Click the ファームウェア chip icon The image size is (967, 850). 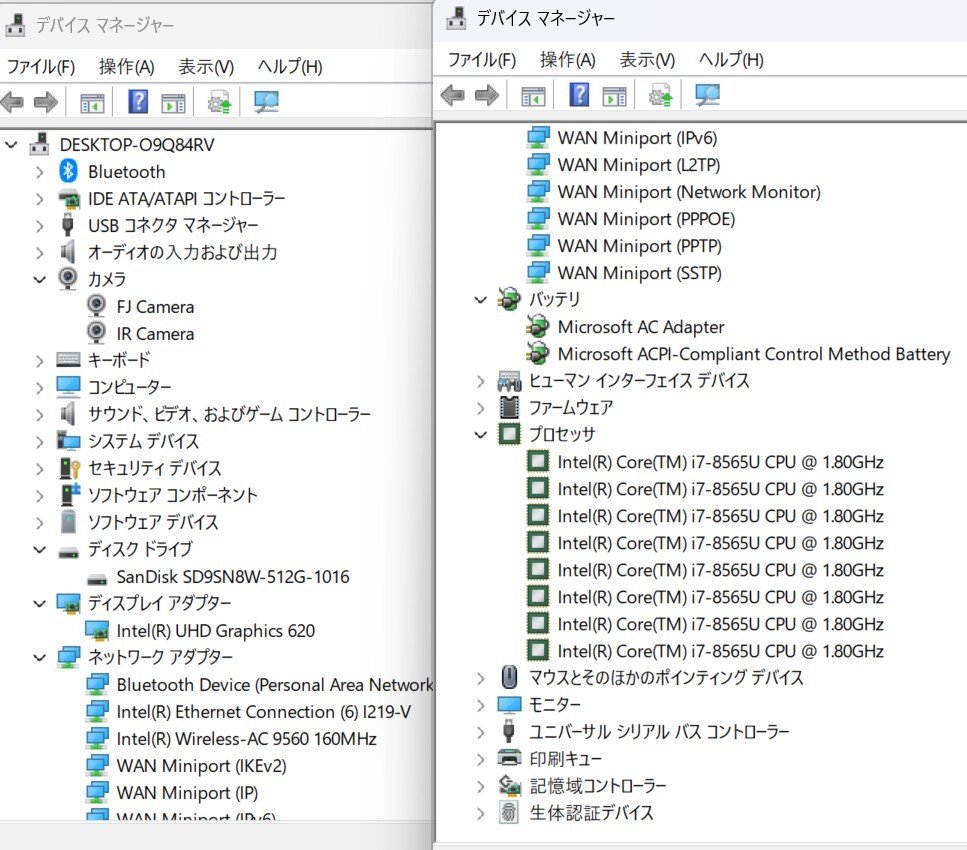[509, 407]
